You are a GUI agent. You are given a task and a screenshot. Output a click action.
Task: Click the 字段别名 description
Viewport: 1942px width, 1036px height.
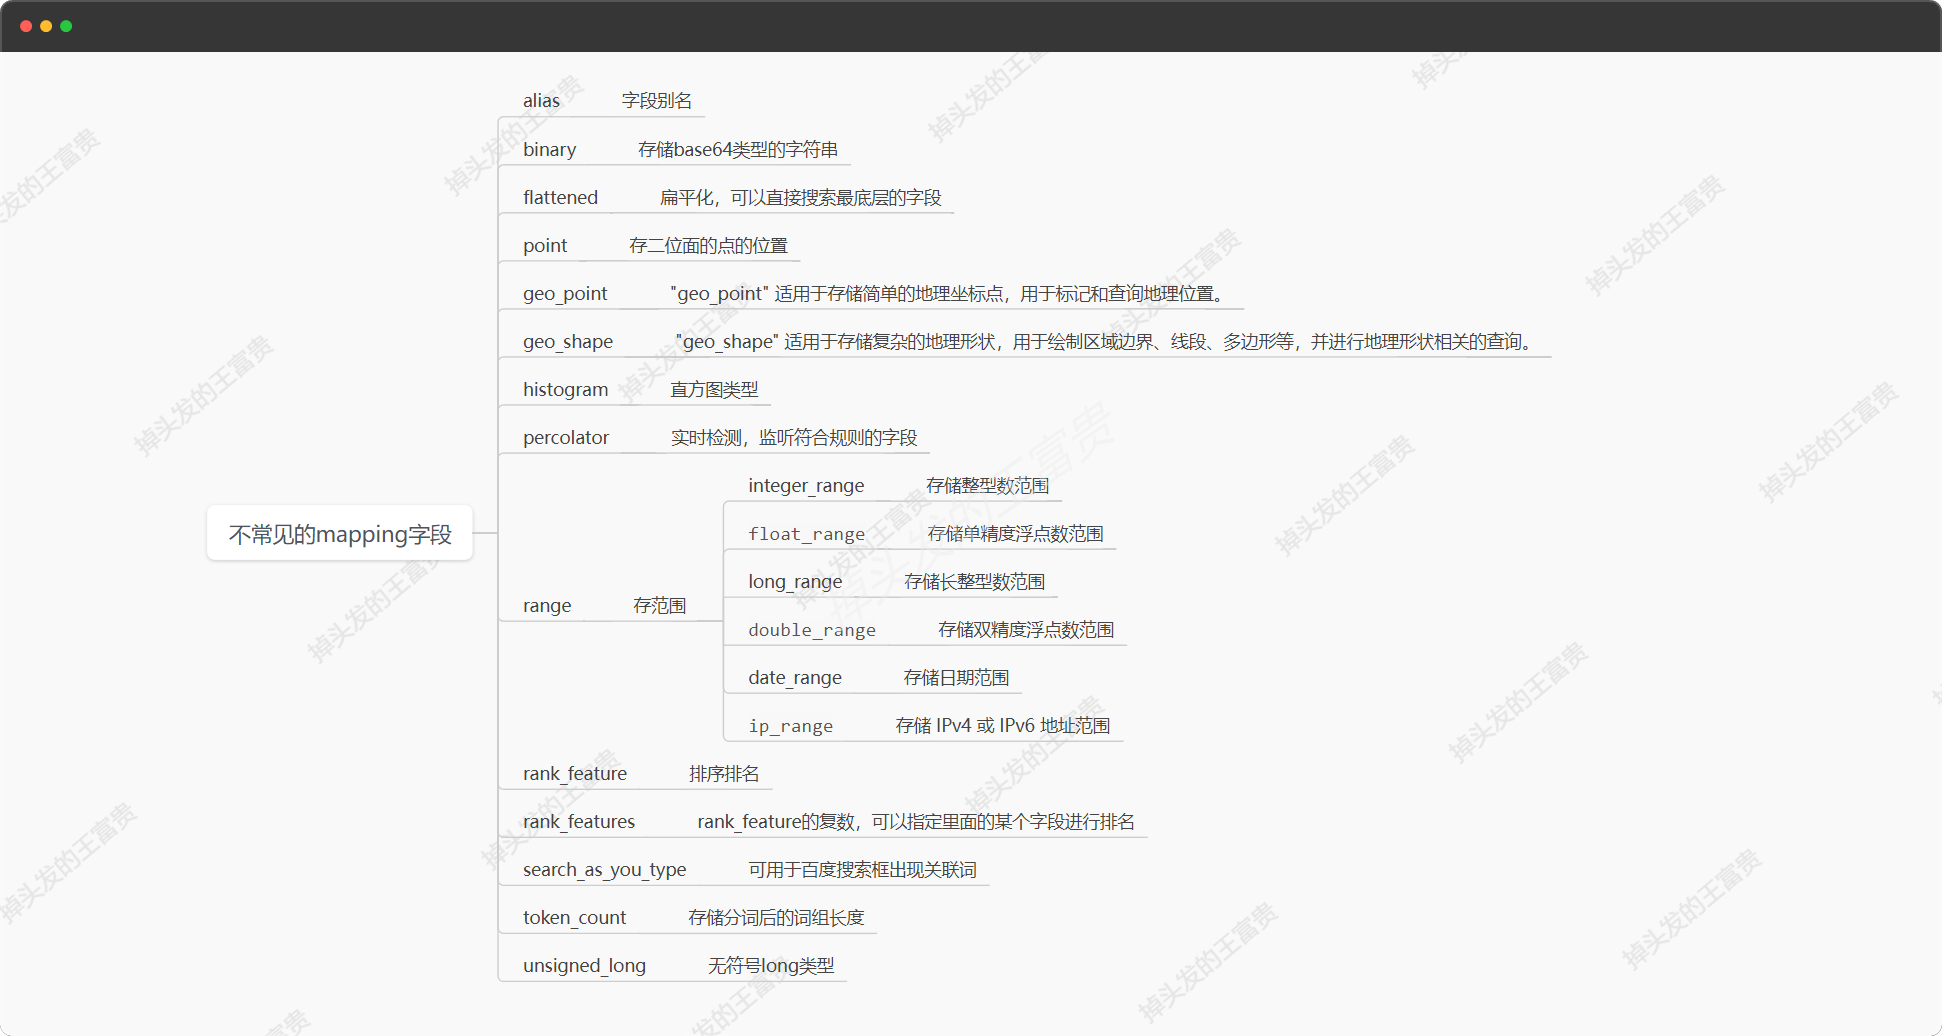click(x=657, y=100)
